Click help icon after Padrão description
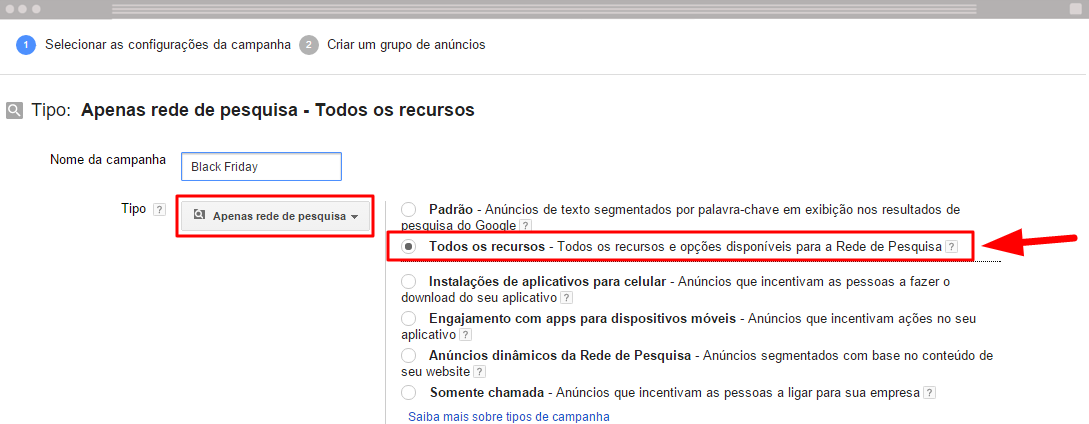This screenshot has height=424, width=1089. coord(526,225)
